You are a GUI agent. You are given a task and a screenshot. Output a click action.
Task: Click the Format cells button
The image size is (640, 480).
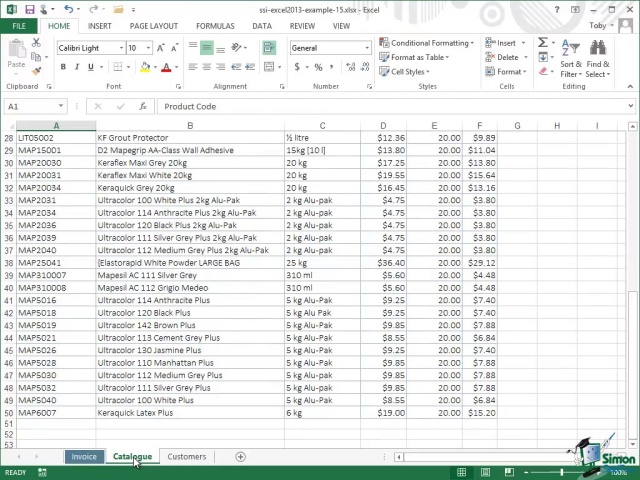506,71
